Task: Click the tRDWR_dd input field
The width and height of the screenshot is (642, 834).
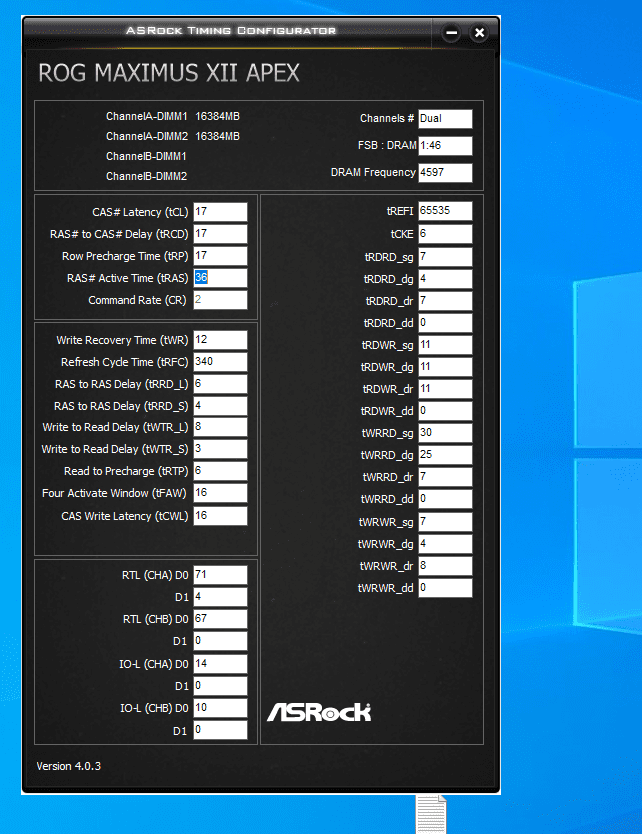Action: tap(445, 411)
